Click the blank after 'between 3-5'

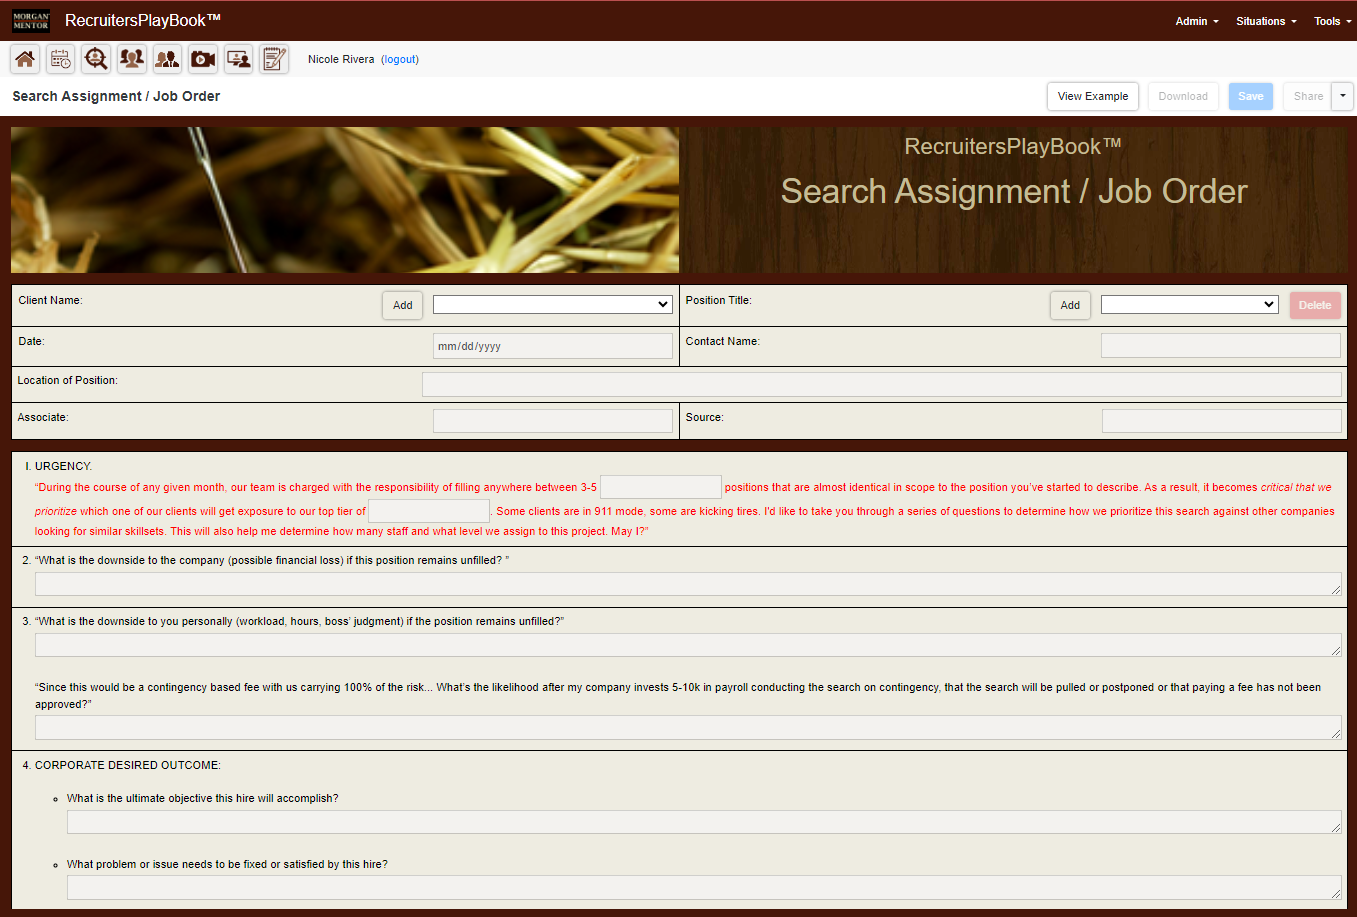point(661,487)
